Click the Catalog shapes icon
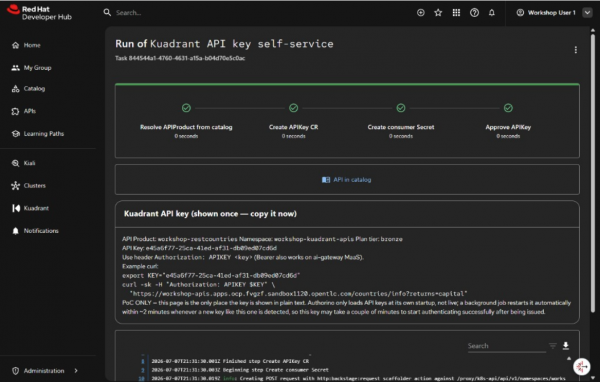The width and height of the screenshot is (600, 382). [x=15, y=89]
